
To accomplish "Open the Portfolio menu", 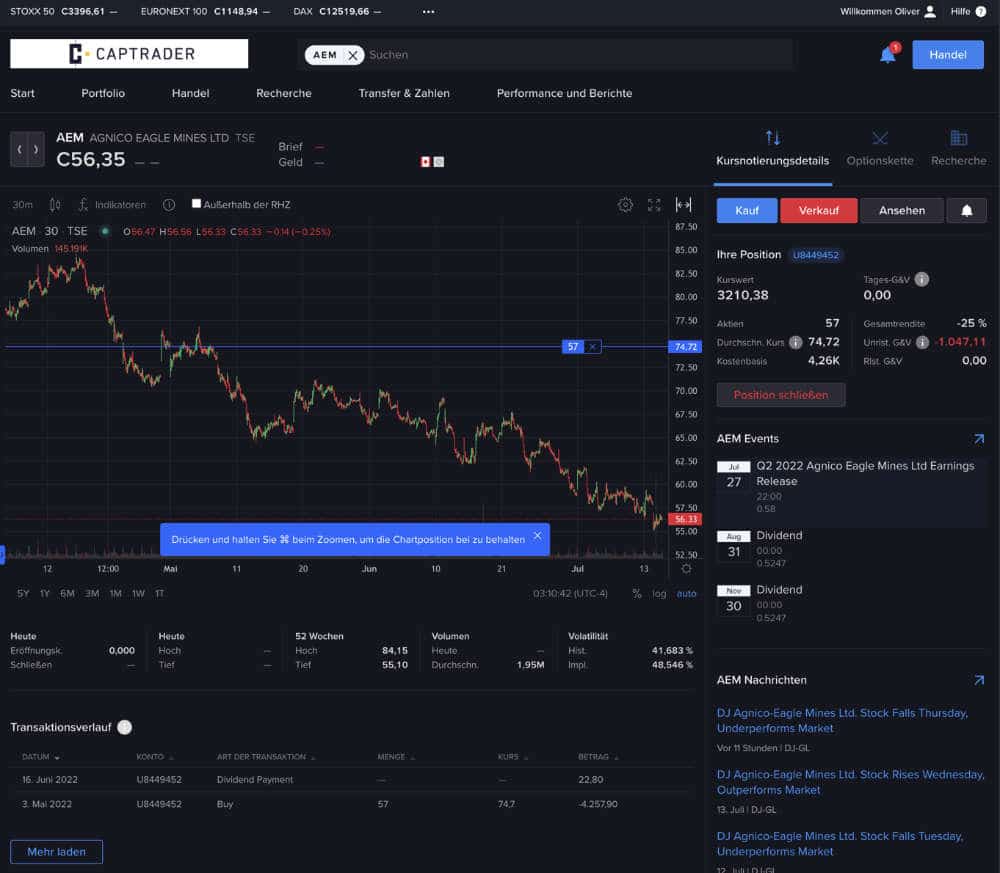I will click(x=103, y=93).
